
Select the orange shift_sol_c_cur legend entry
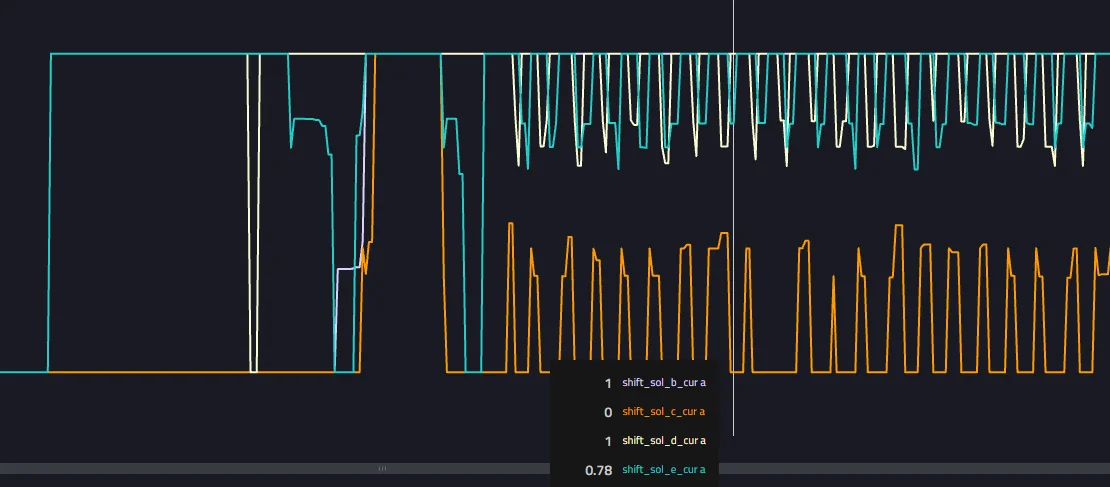(x=663, y=412)
